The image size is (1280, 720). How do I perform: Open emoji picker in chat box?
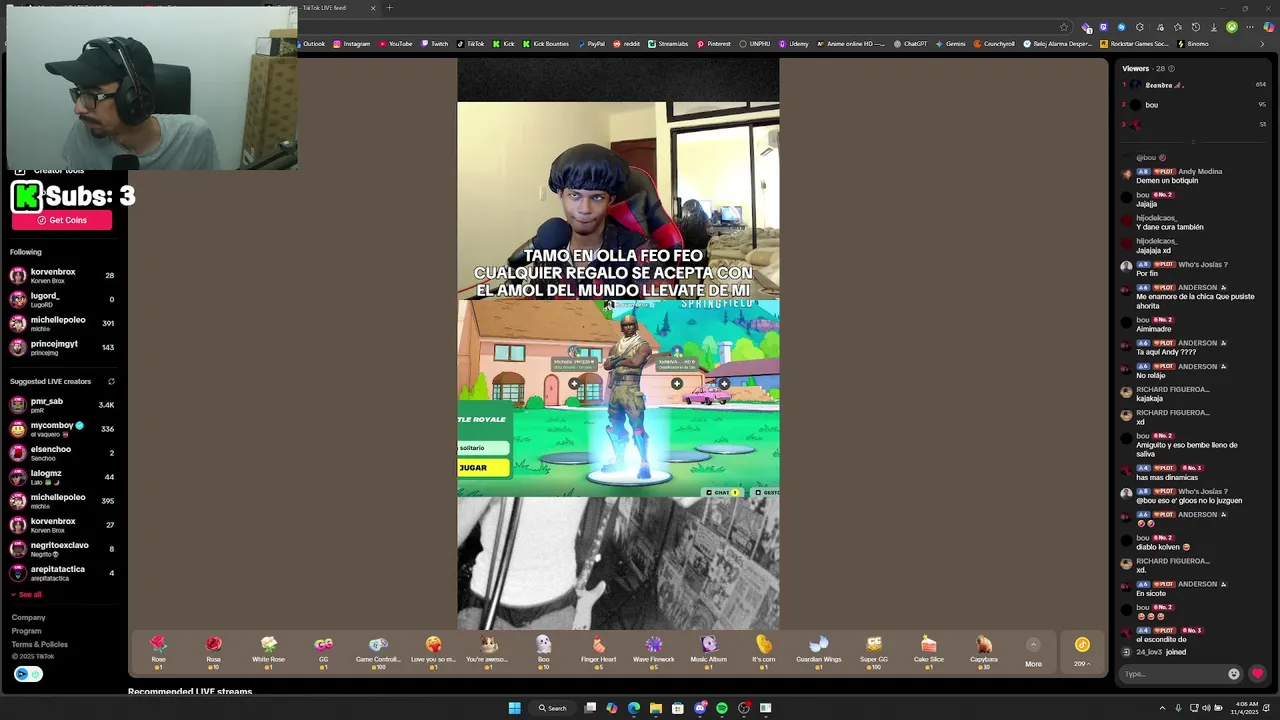[x=1233, y=674]
